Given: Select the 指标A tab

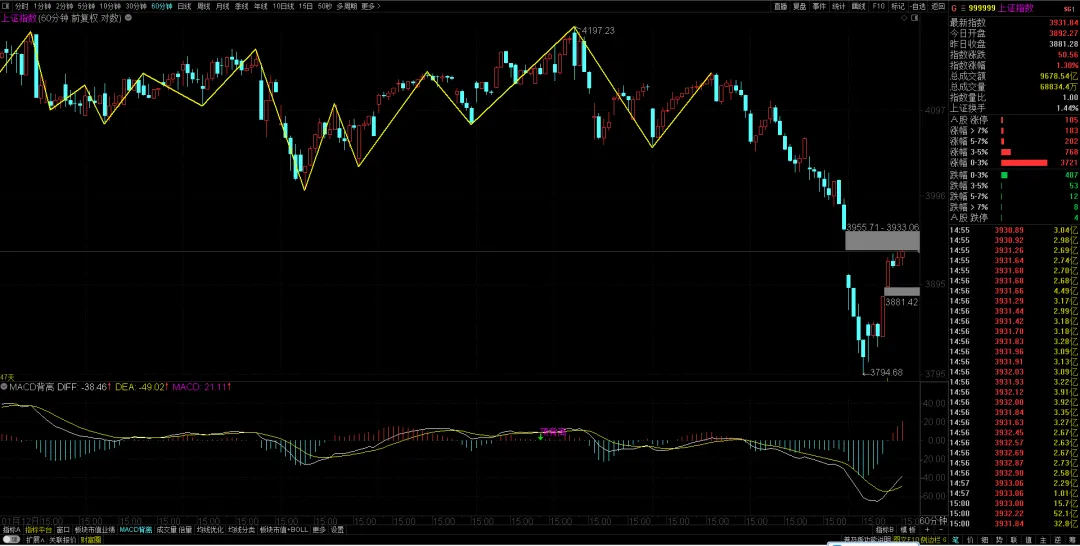Looking at the screenshot, I should click(x=12, y=529).
